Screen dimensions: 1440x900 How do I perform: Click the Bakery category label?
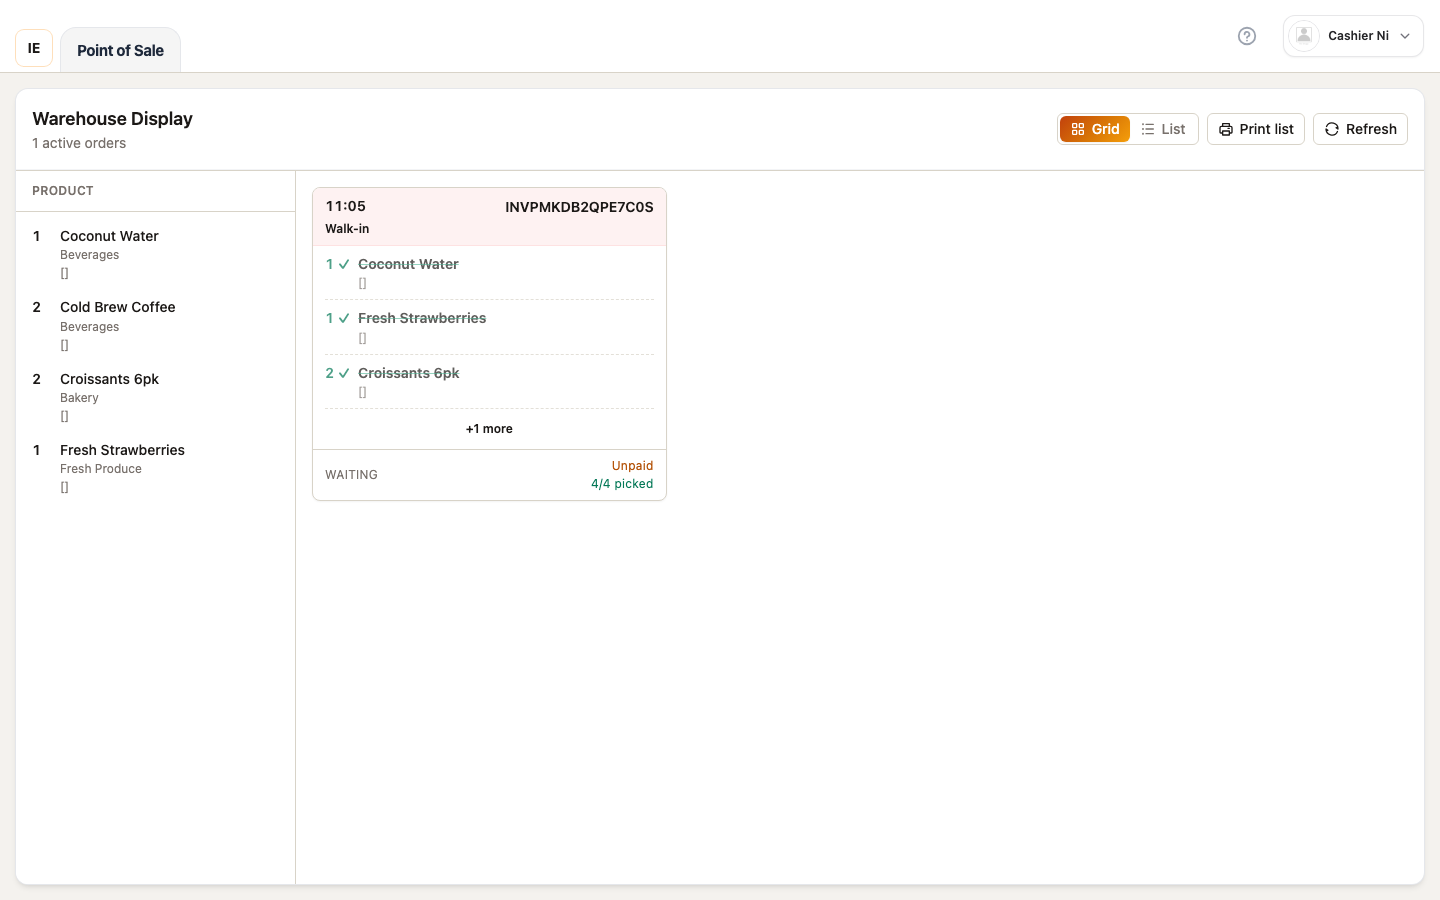(79, 398)
